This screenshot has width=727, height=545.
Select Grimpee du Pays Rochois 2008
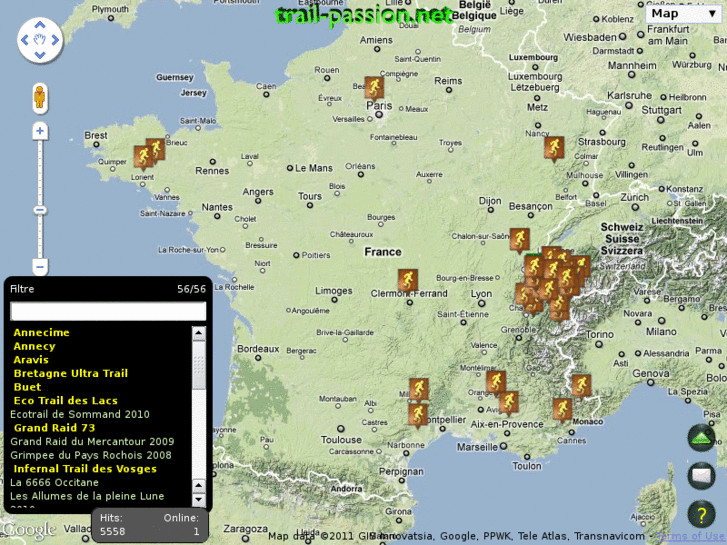click(91, 455)
